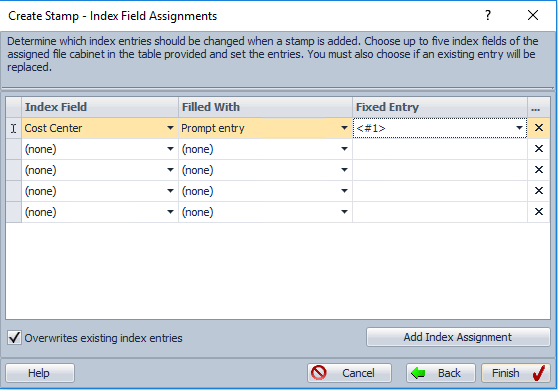
Task: Open fourth row Filled With (none) dropdown
Action: coord(344,191)
